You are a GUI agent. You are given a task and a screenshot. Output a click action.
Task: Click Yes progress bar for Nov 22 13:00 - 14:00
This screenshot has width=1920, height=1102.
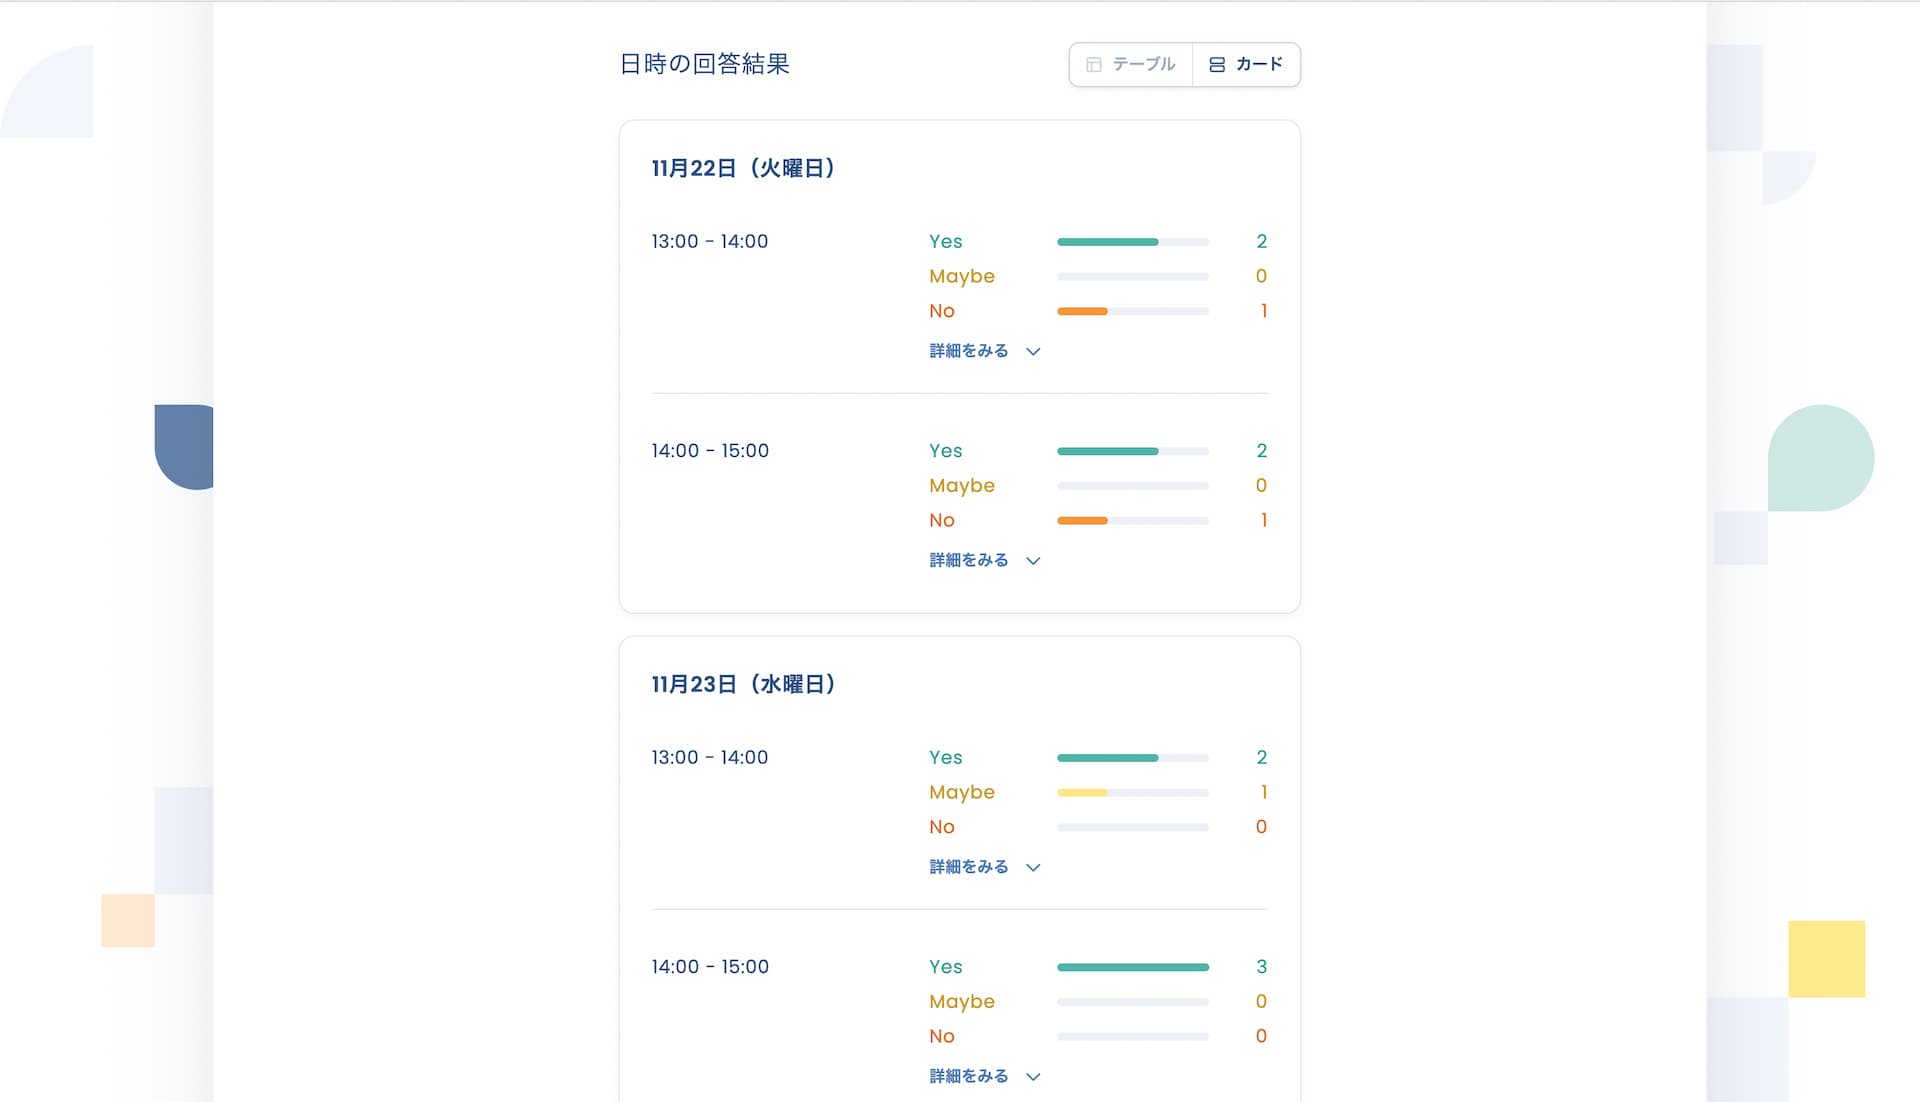coord(1133,242)
